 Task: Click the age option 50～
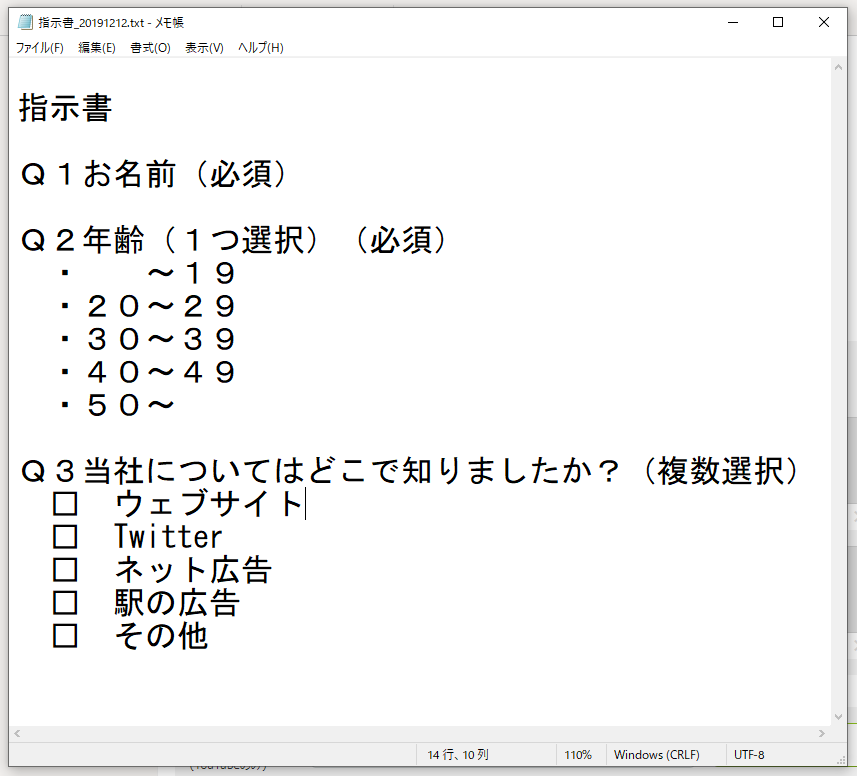(131, 405)
